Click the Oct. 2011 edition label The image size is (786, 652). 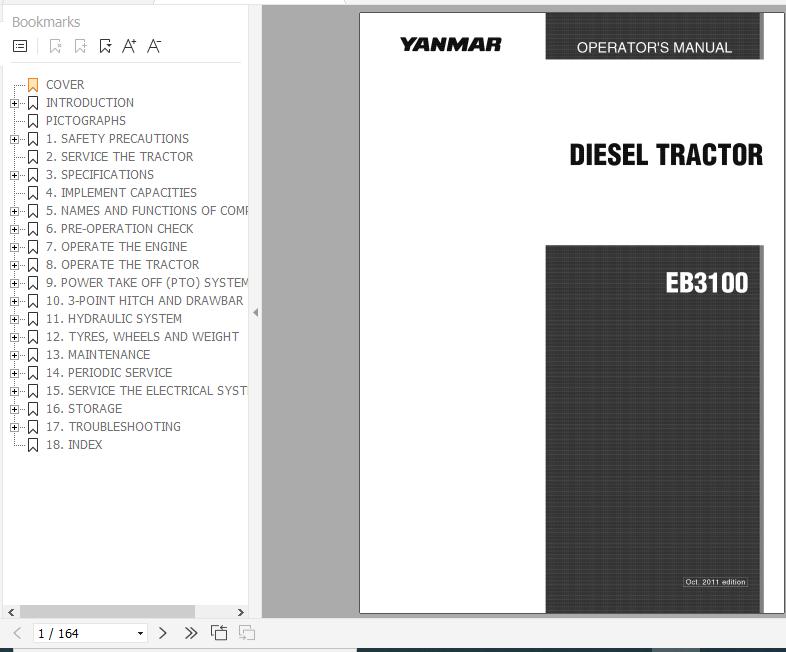point(715,582)
